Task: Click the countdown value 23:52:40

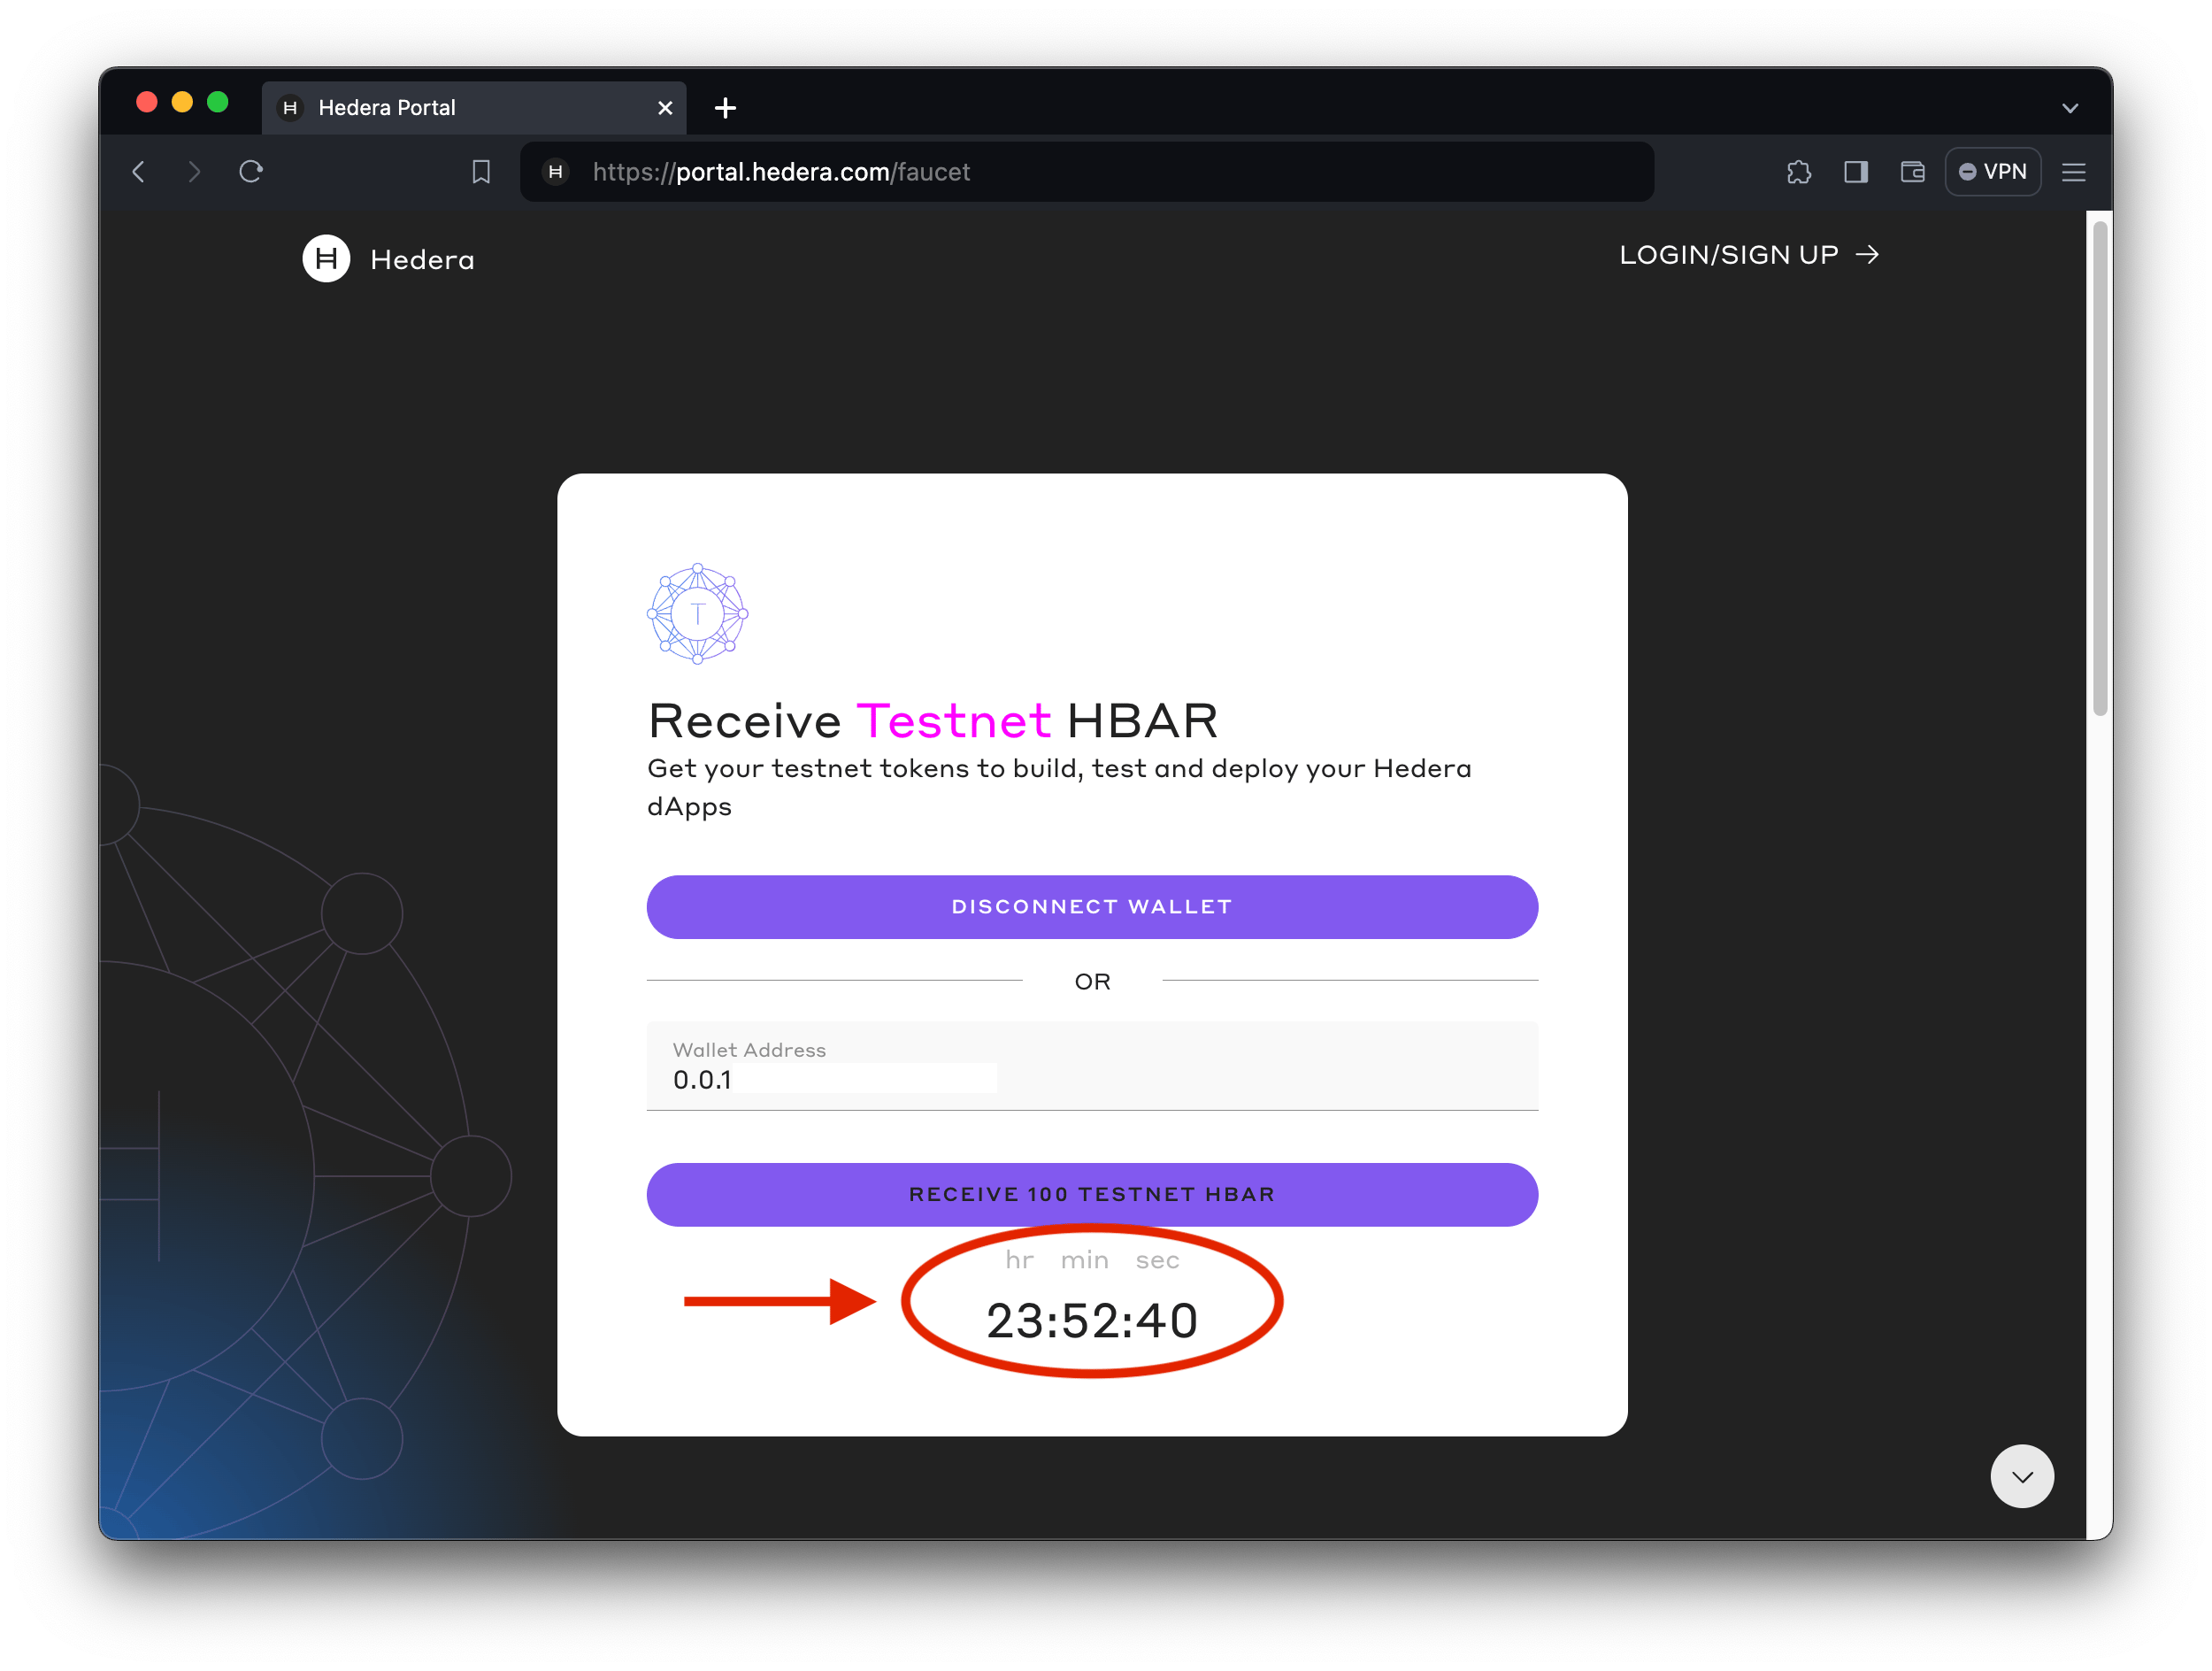Action: pos(1092,1320)
